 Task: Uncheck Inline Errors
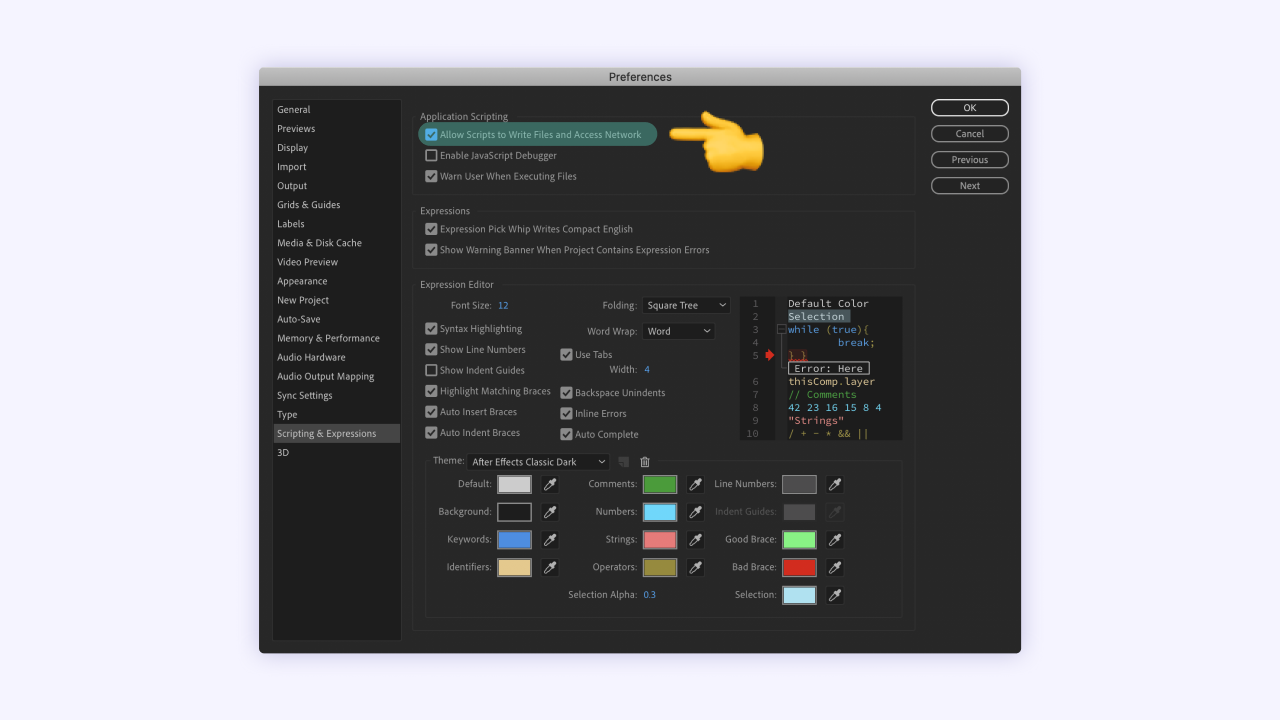[566, 414]
